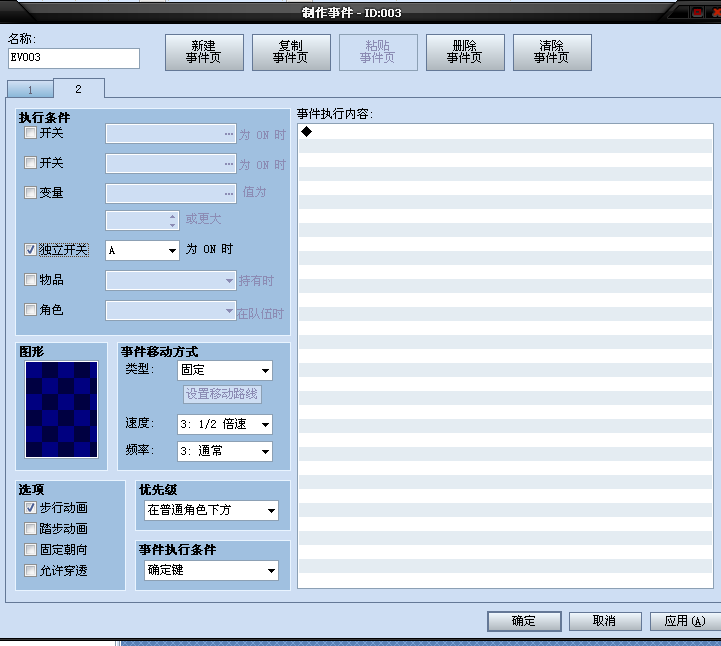Open the 独立开关 A dropdown
721x646 pixels.
pyautogui.click(x=142, y=251)
